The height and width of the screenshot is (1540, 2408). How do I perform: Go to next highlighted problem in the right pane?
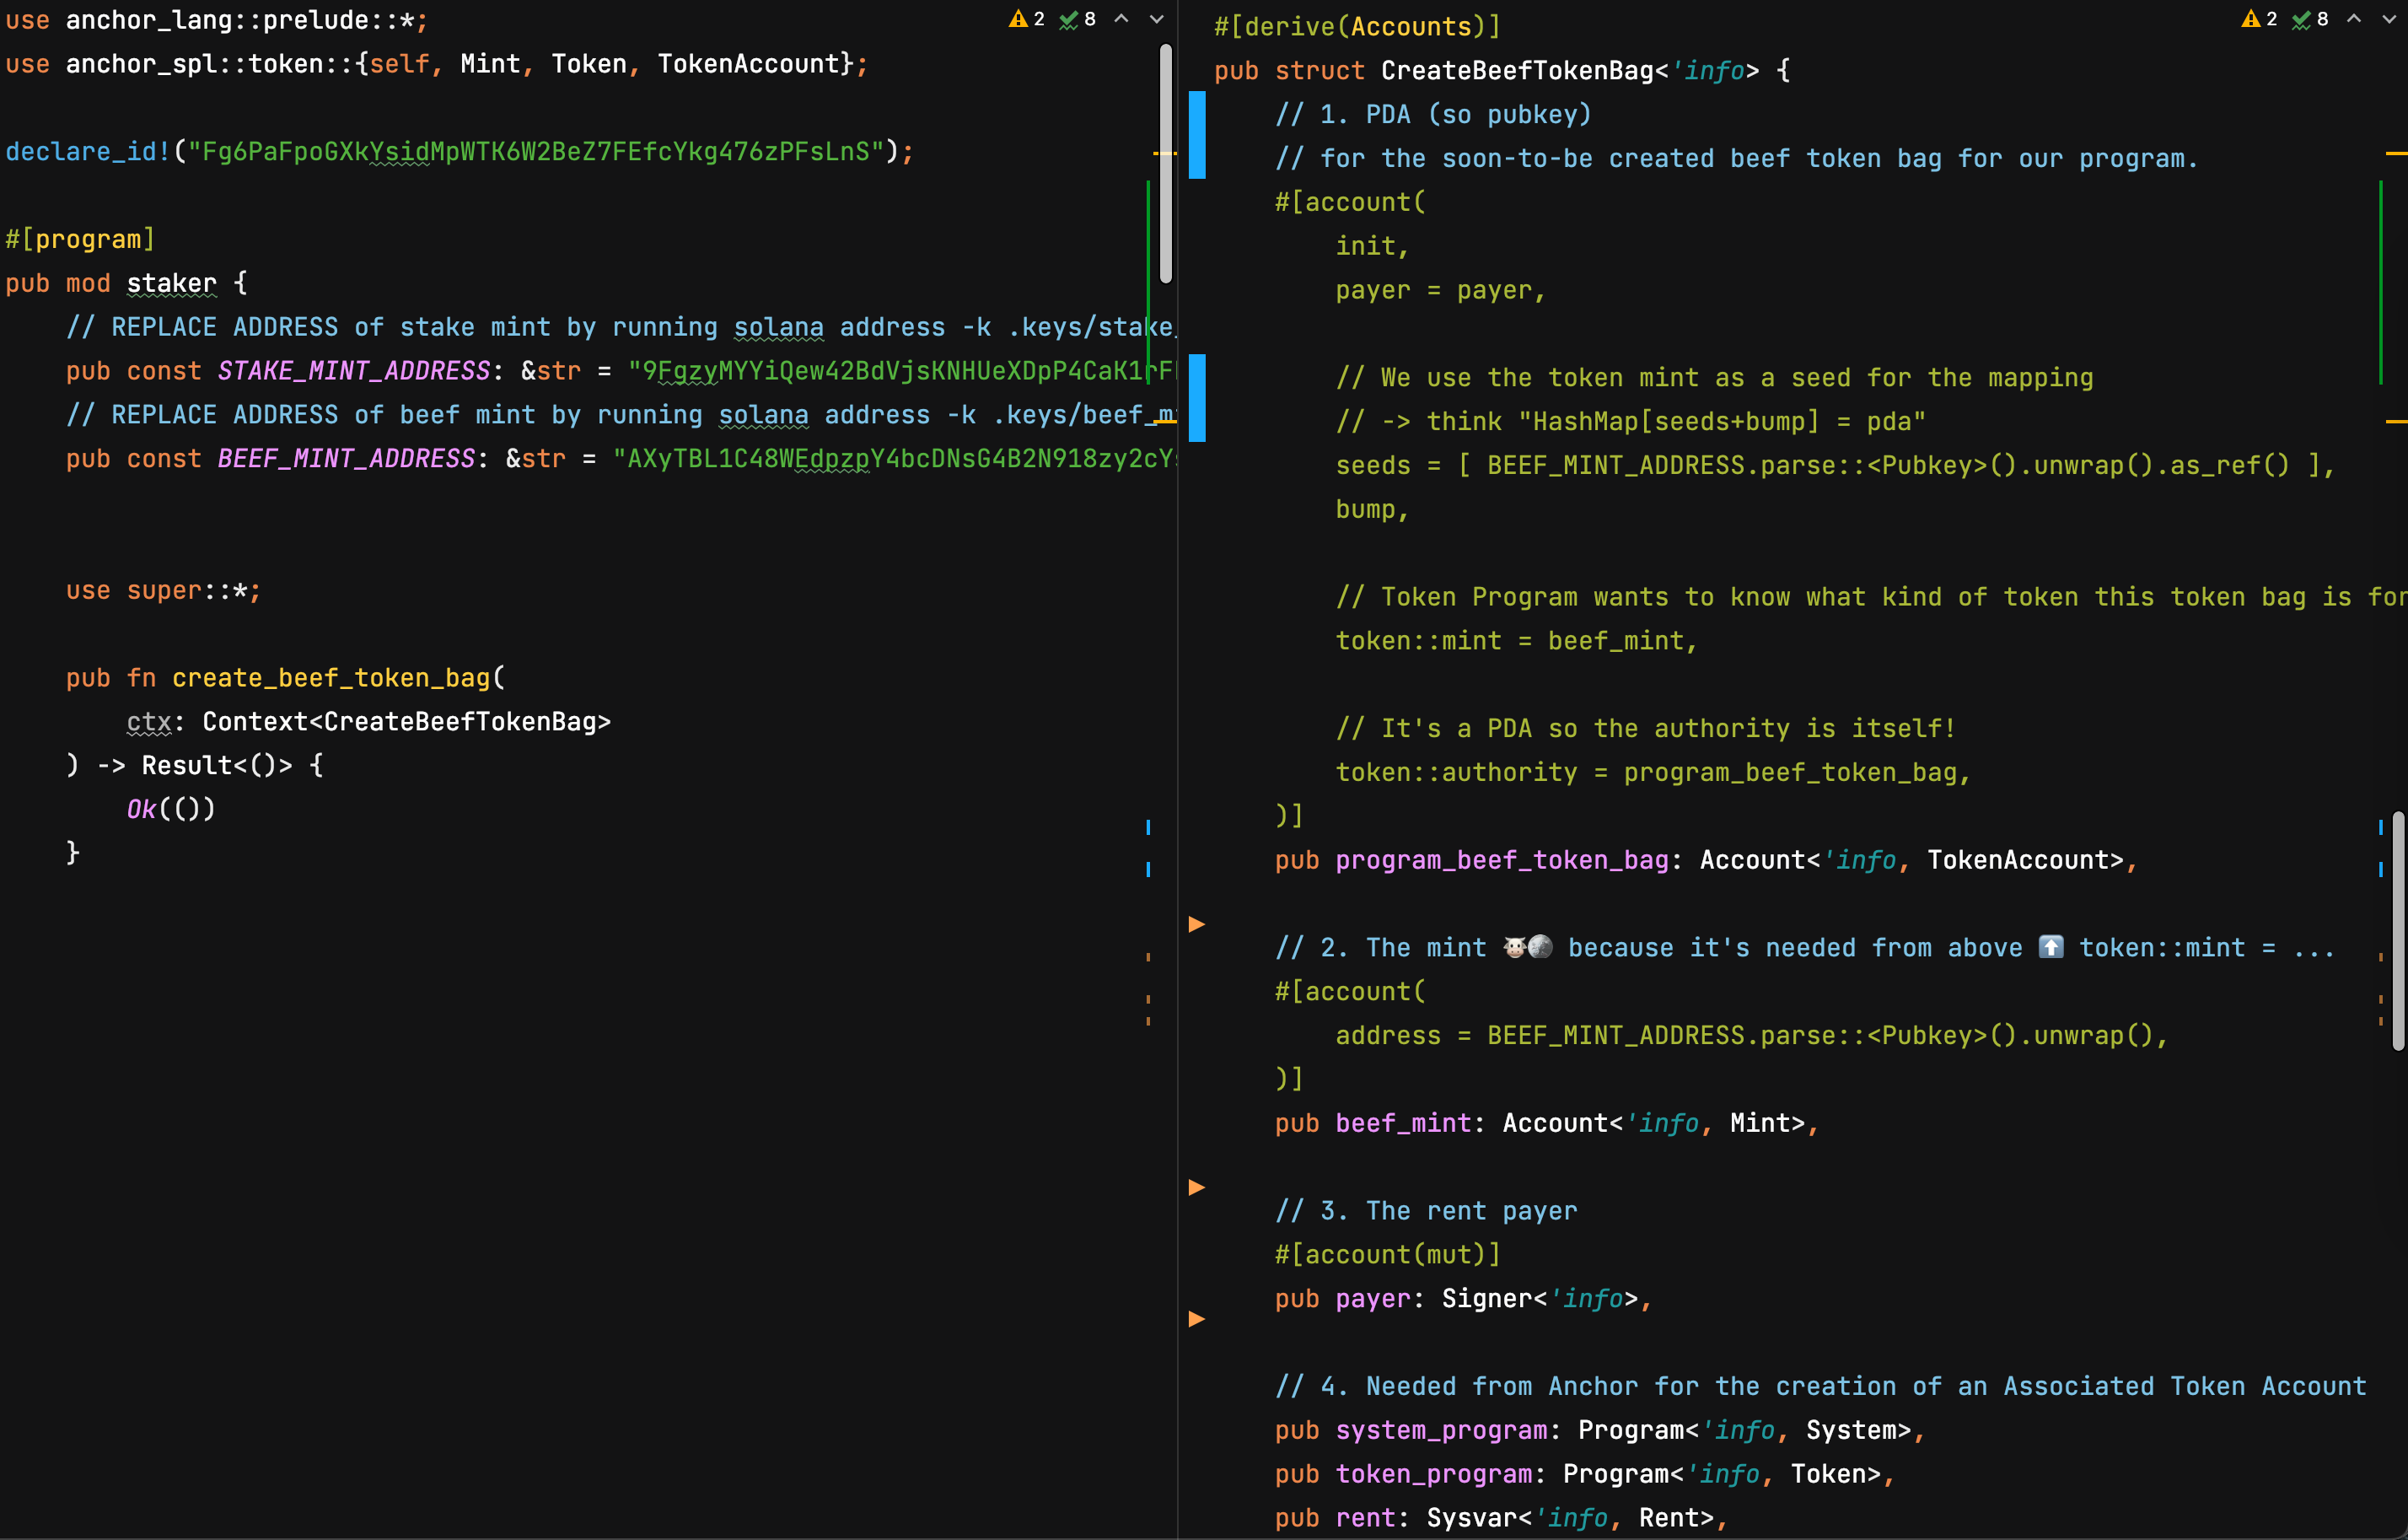pos(2390,19)
